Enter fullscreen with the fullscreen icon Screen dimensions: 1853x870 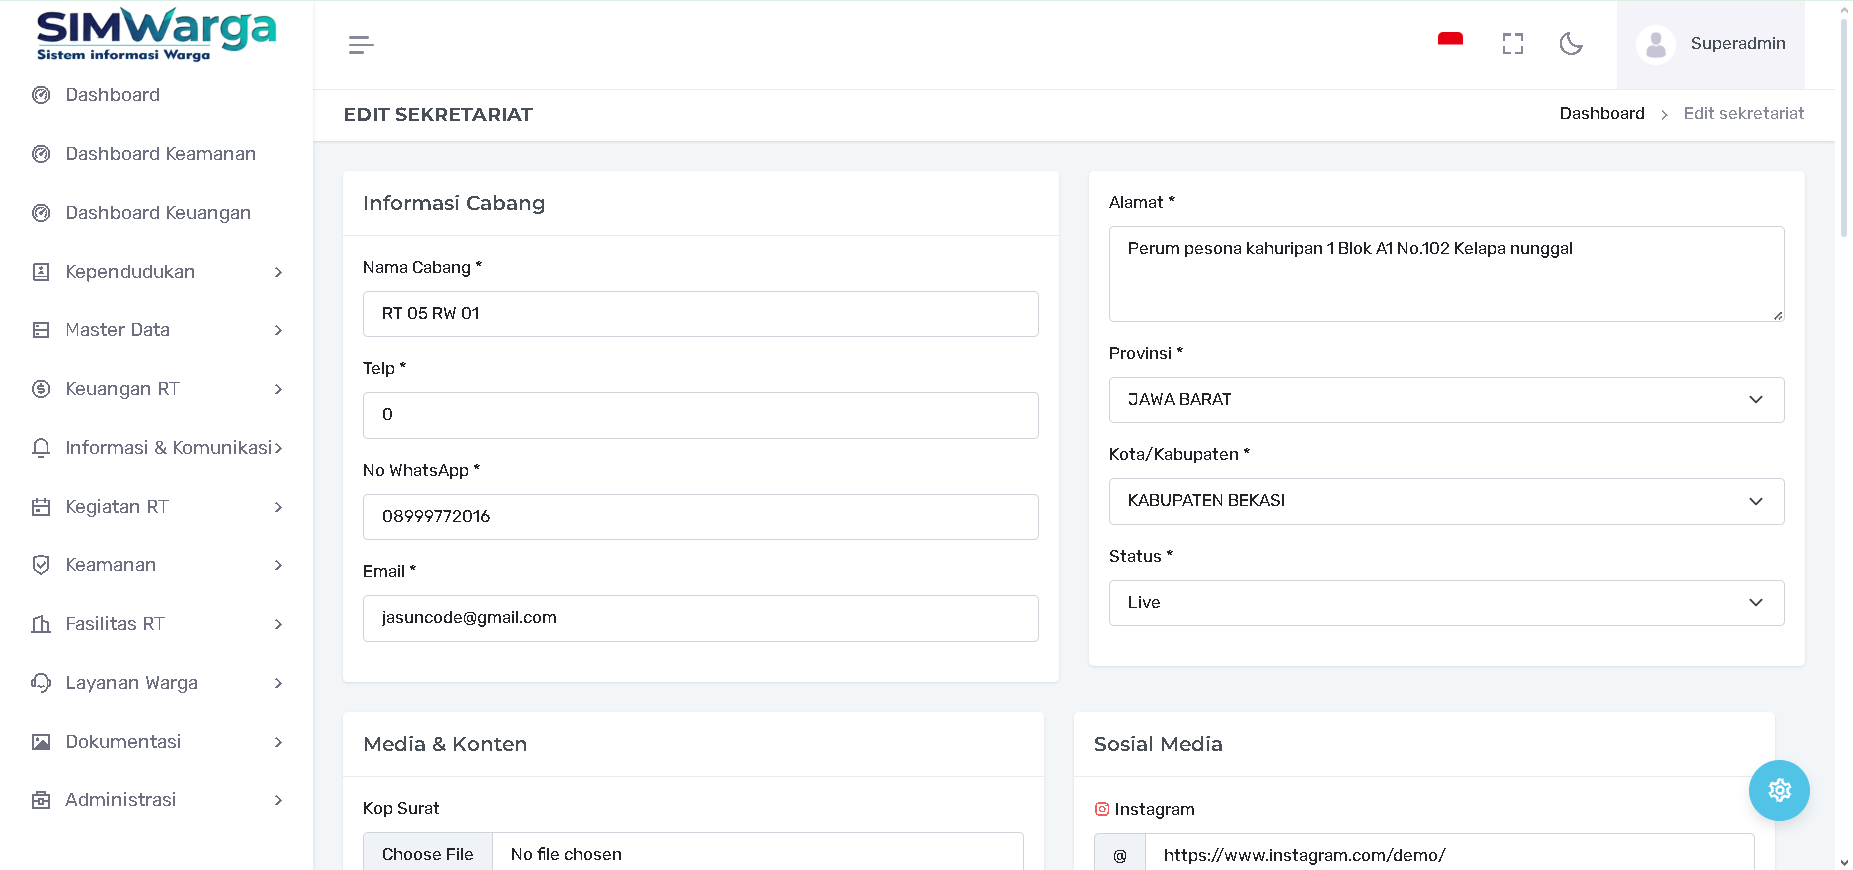click(x=1512, y=44)
